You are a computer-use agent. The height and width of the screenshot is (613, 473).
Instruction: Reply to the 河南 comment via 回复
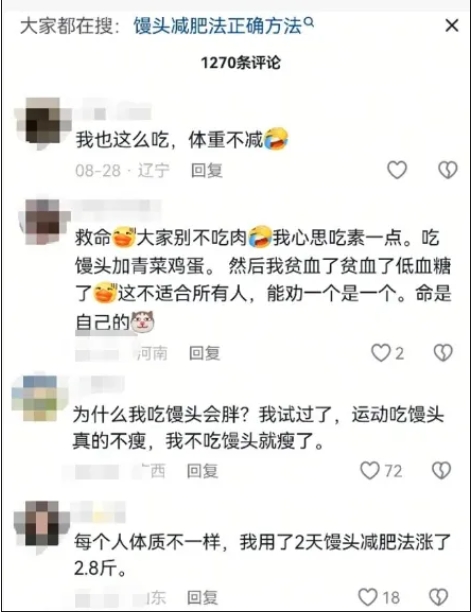[204, 353]
